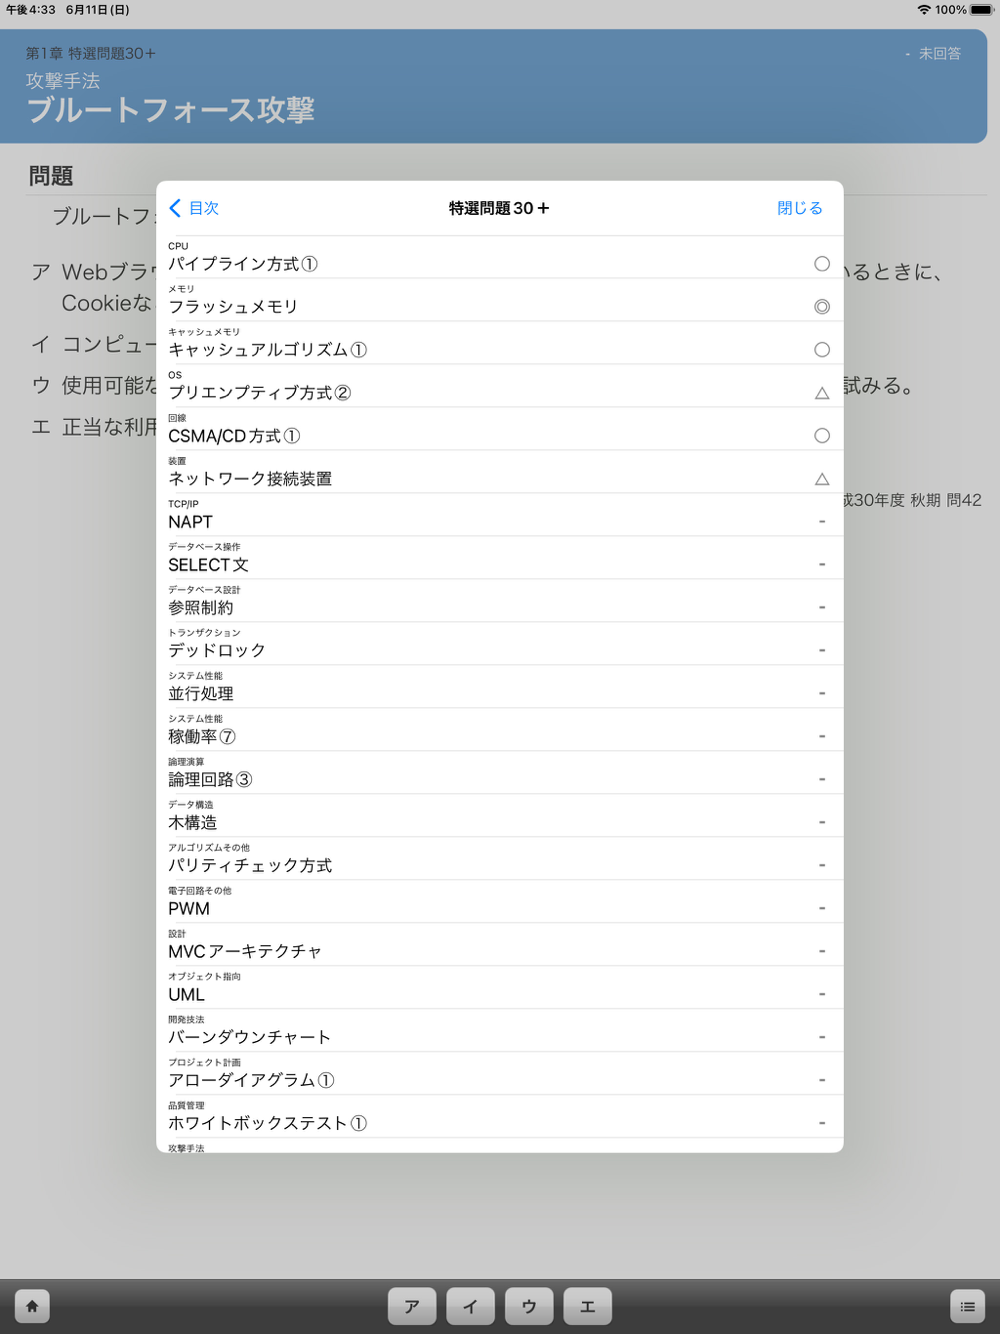Select the MVCアーキテクチャ list item

(500, 945)
